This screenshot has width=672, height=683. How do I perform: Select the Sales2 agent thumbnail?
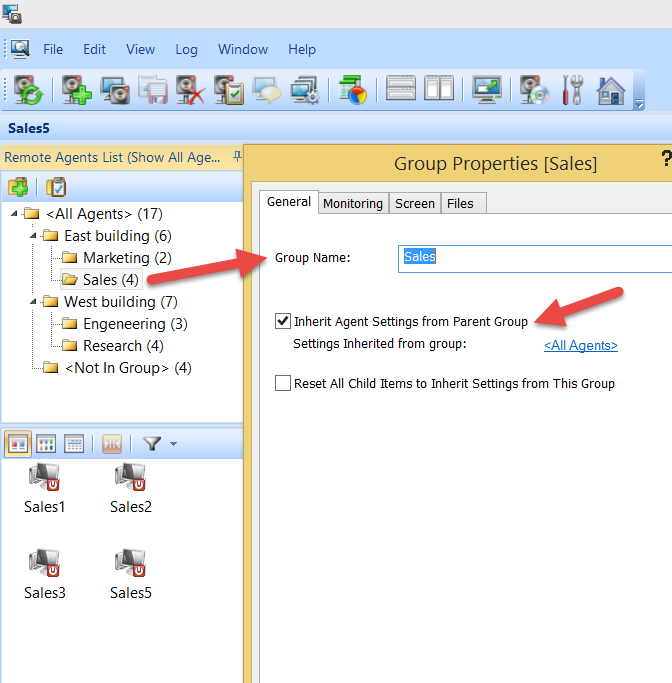131,489
